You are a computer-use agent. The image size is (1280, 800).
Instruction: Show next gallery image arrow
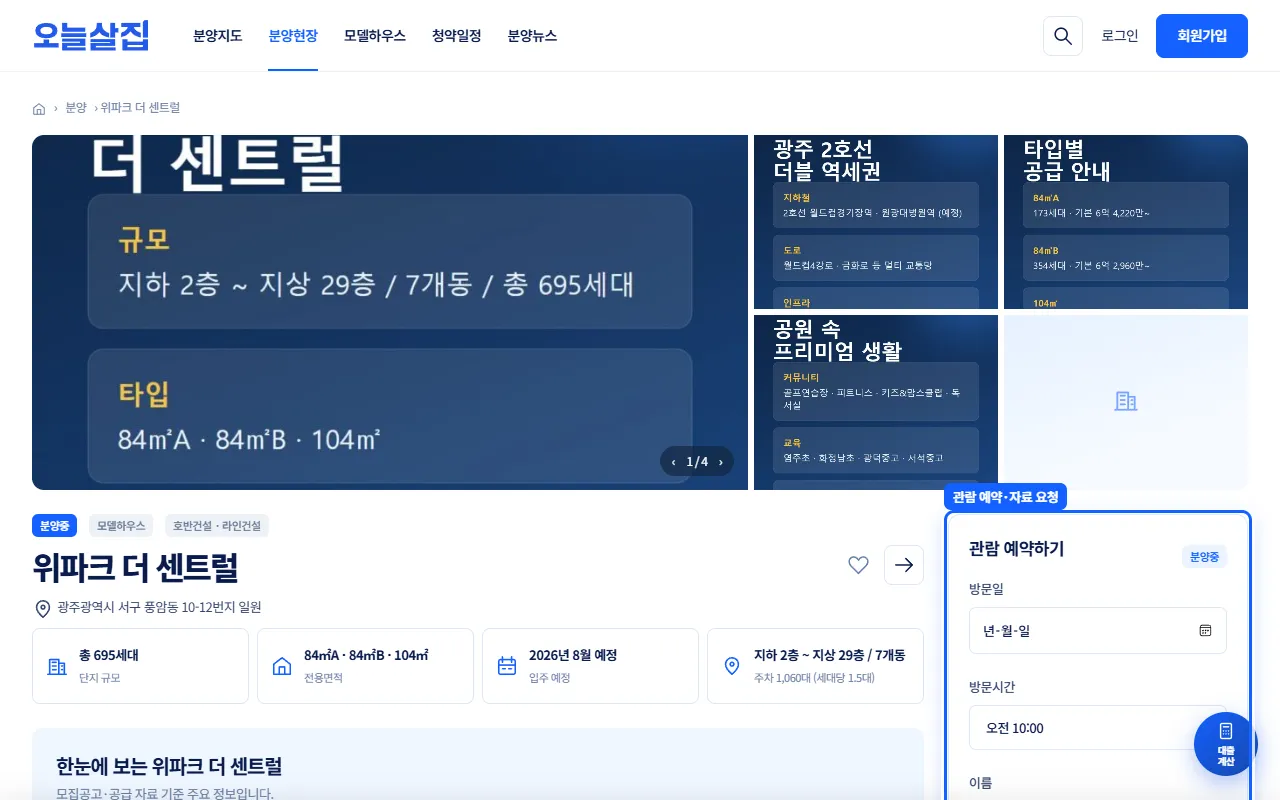click(721, 461)
